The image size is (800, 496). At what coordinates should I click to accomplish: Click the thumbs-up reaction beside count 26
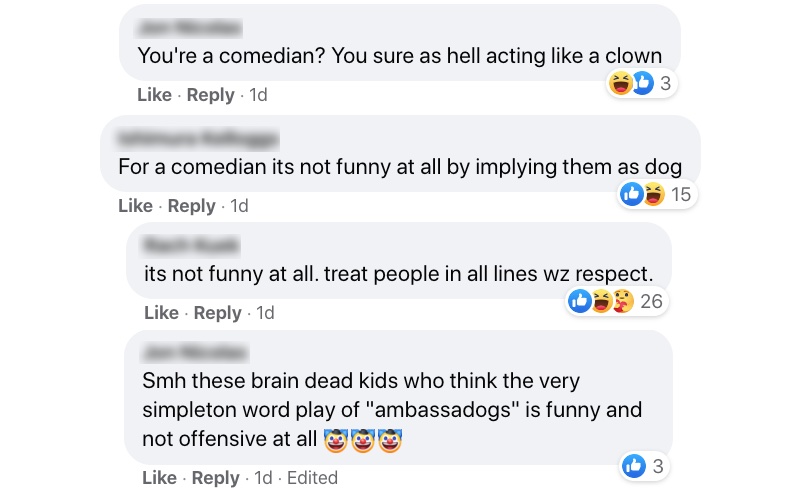point(580,300)
